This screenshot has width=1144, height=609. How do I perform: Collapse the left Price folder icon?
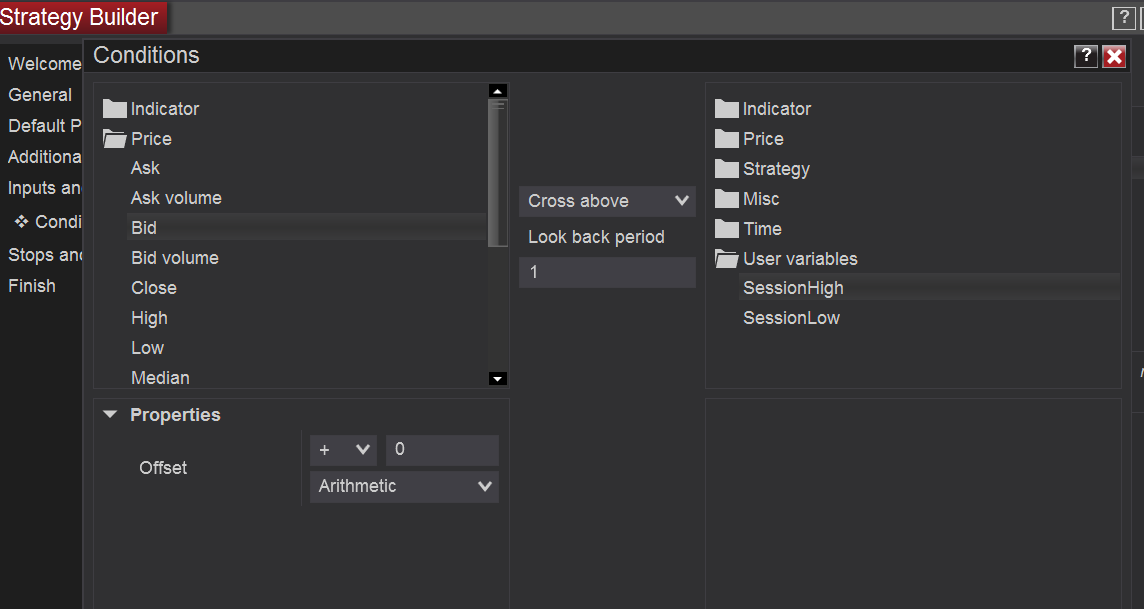click(x=115, y=139)
